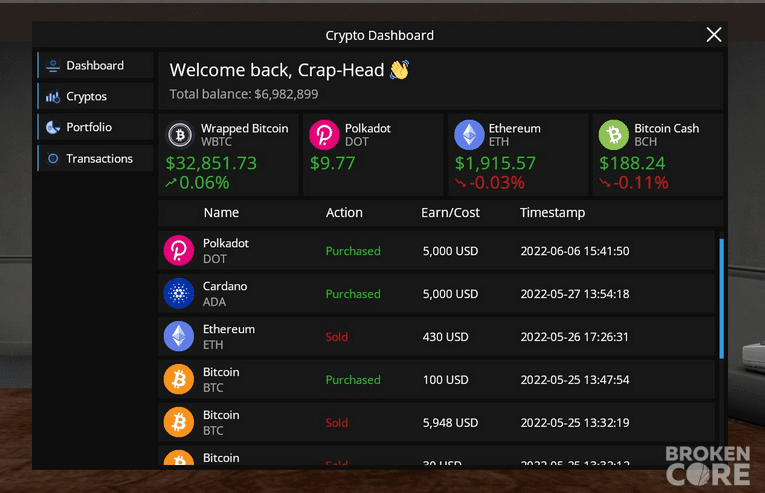Click the Bitcoin icon in 100 USD row
This screenshot has width=765, height=493.
(x=179, y=379)
